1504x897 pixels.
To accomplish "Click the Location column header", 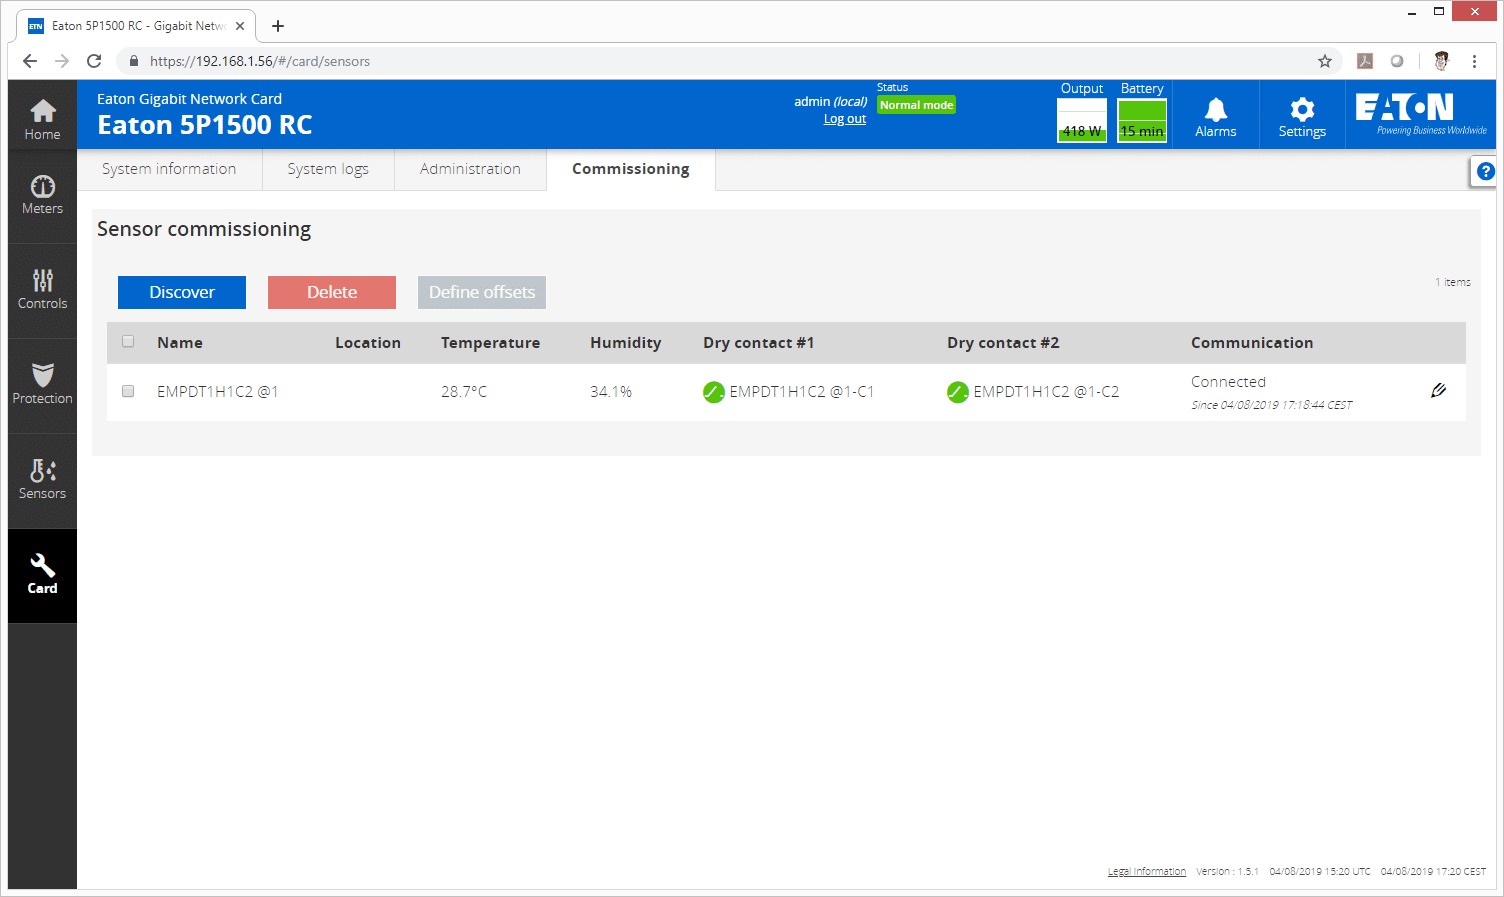I will point(368,343).
